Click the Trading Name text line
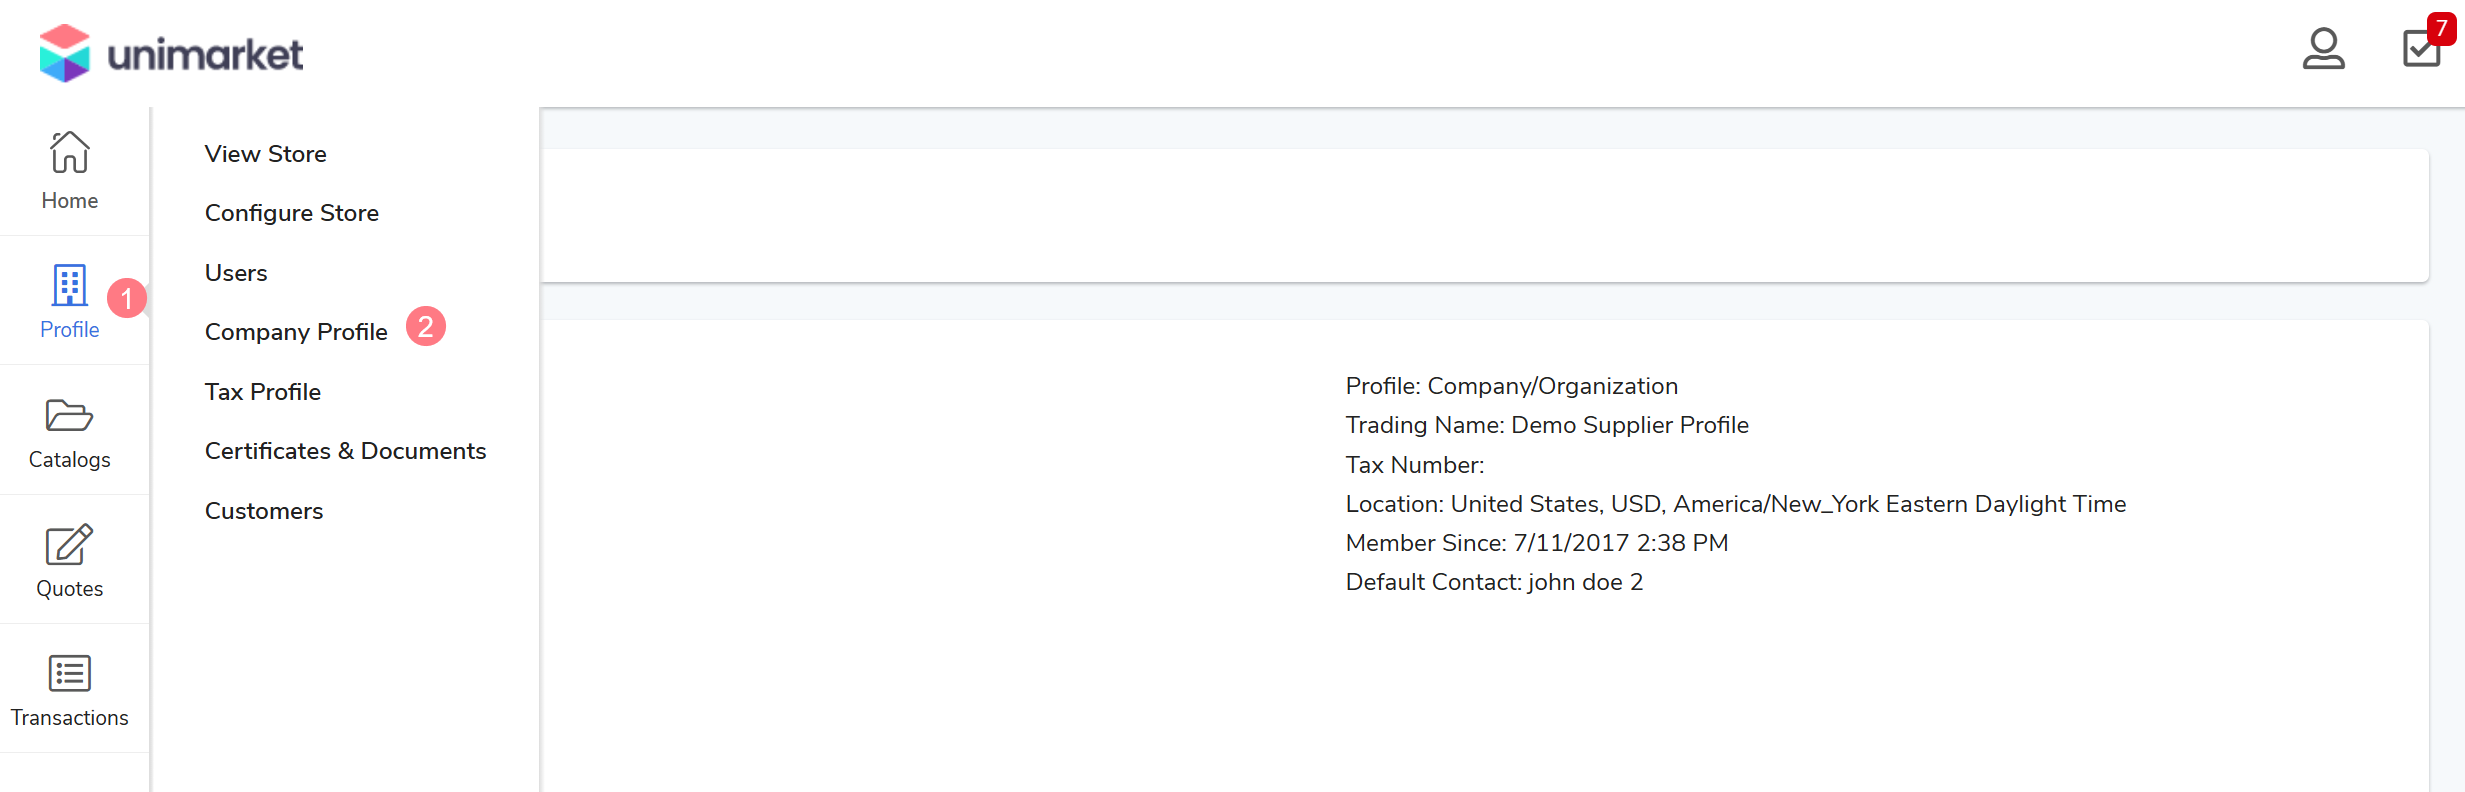The width and height of the screenshot is (2465, 792). [x=1547, y=425]
